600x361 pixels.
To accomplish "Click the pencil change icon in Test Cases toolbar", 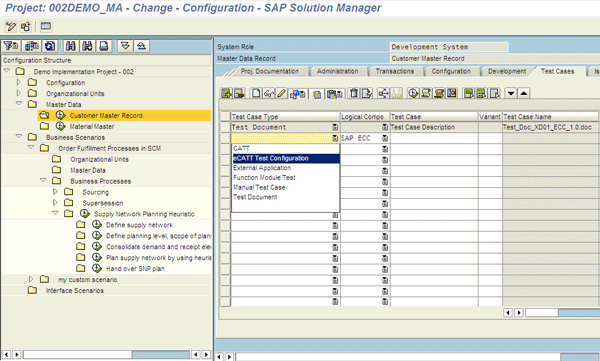I will pyautogui.click(x=282, y=93).
